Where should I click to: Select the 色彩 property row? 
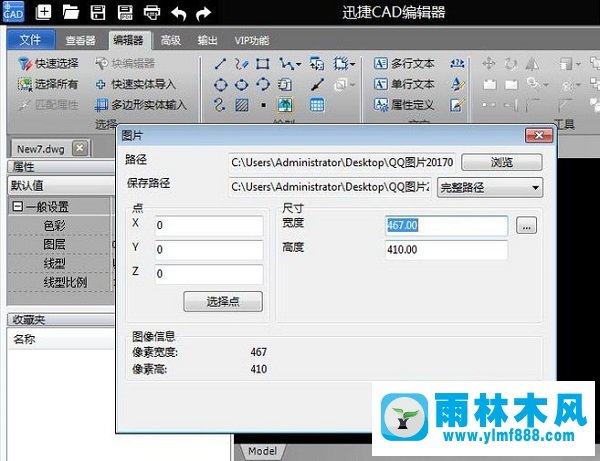60,225
